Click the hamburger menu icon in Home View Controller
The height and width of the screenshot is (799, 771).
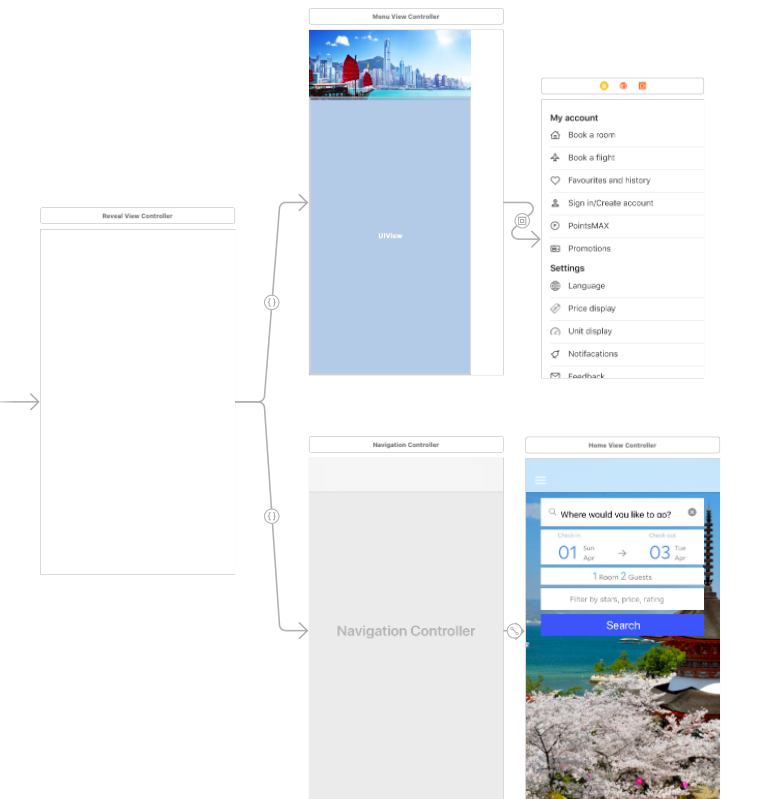click(x=541, y=480)
